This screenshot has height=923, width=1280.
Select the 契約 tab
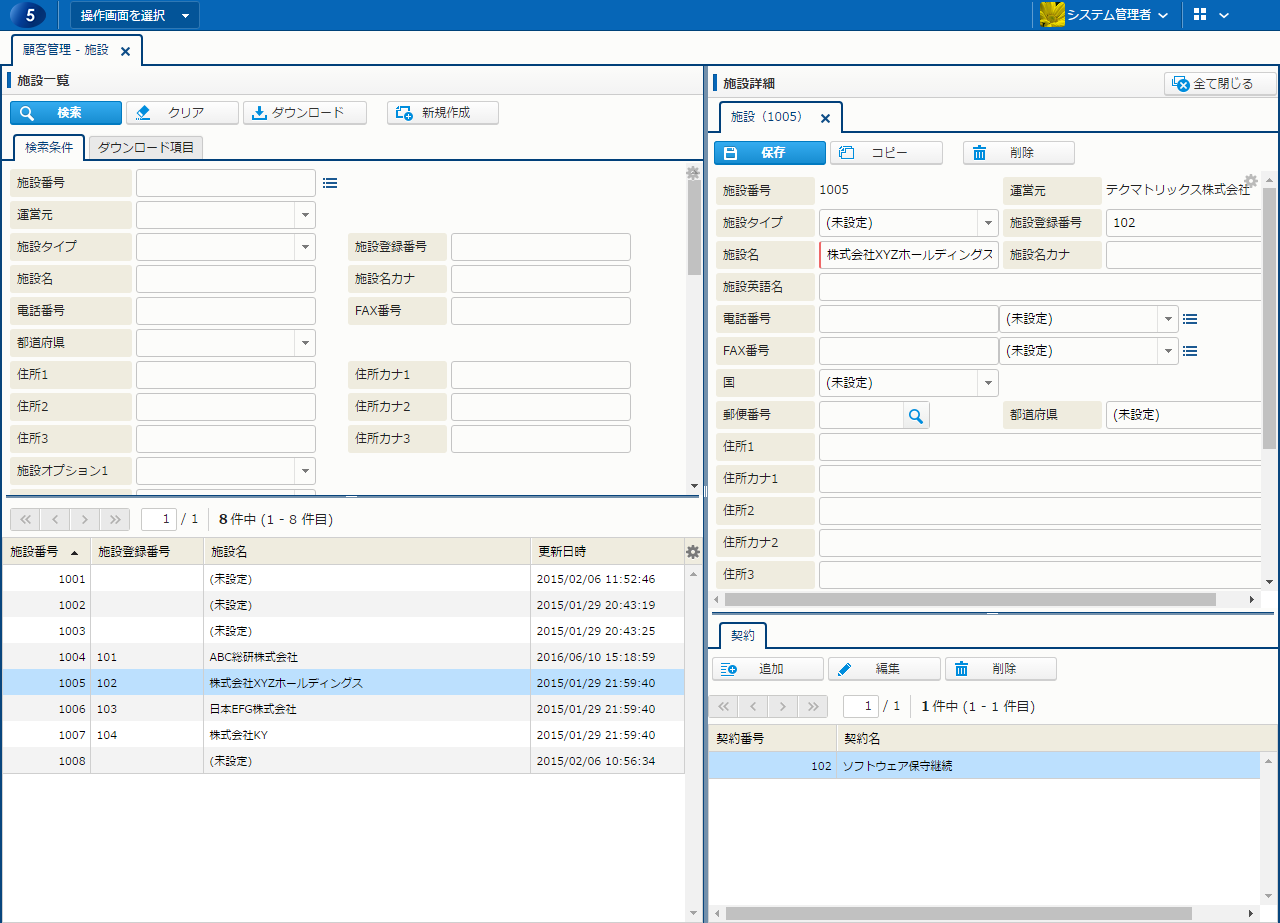coord(742,634)
